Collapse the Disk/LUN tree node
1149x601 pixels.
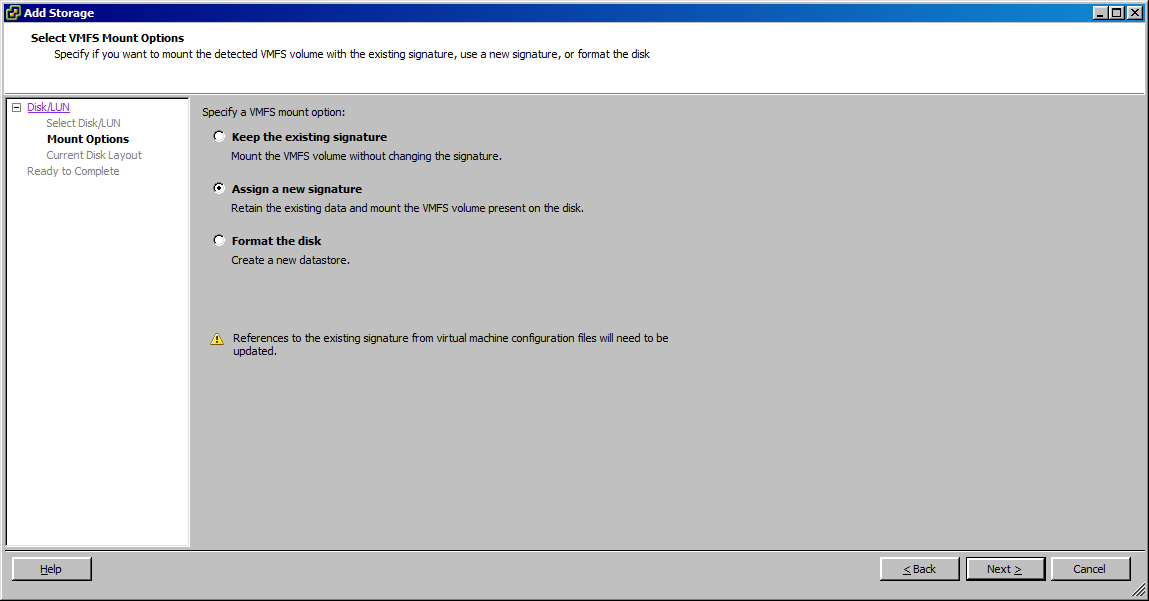coord(16,107)
